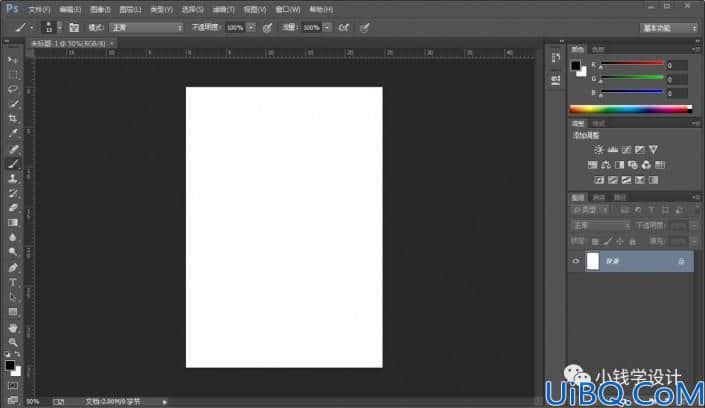Open the File menu

click(x=39, y=9)
